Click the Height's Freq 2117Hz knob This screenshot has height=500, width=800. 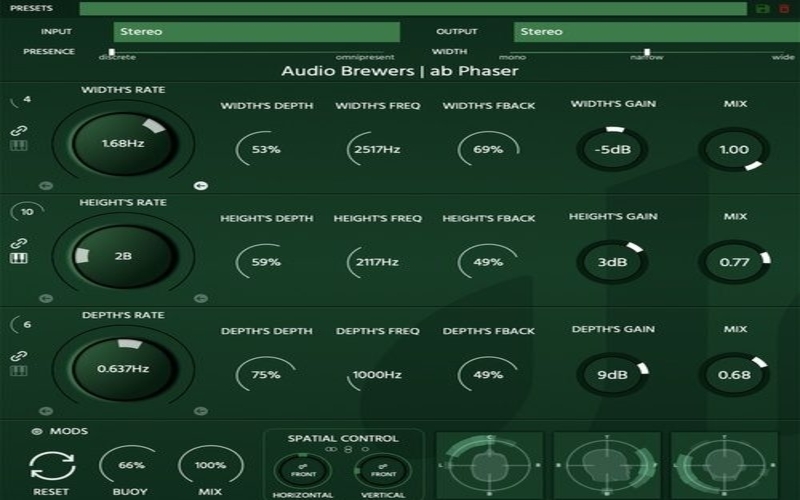coord(378,262)
